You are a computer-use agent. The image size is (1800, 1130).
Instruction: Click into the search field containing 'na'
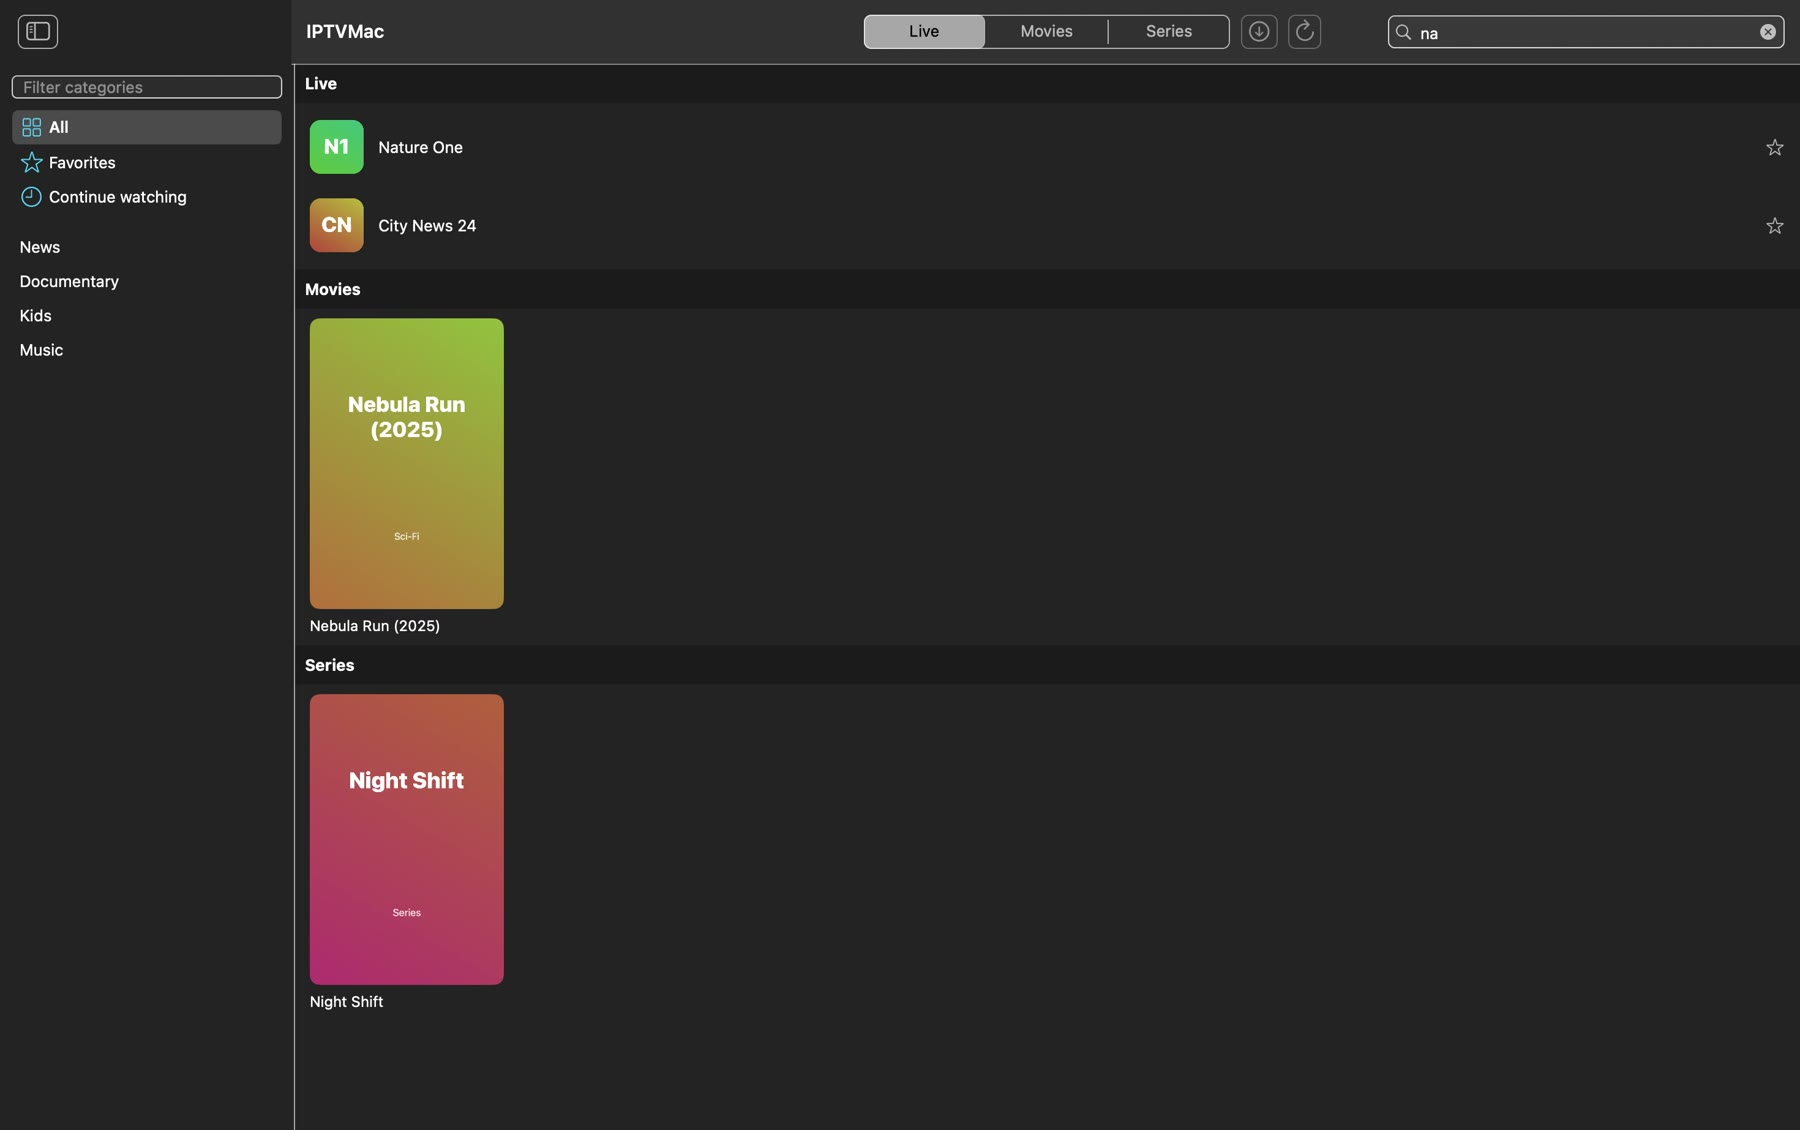(1585, 32)
